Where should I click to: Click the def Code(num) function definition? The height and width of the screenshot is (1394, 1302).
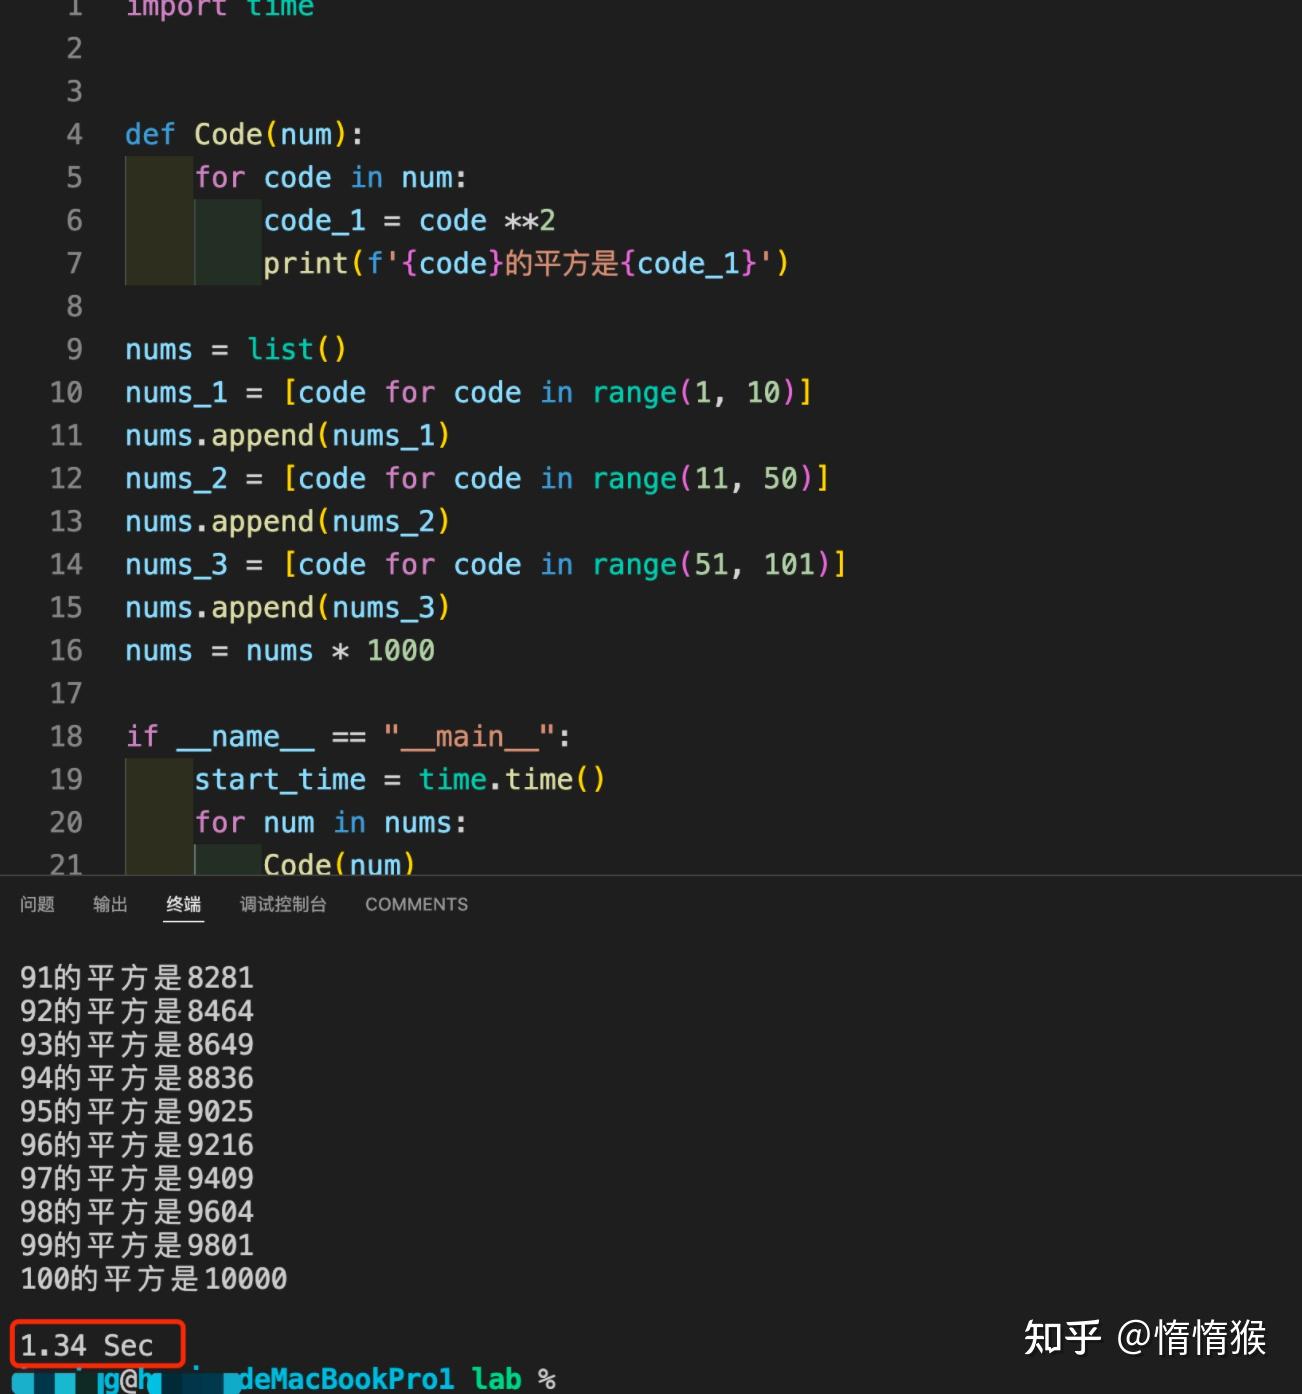click(x=242, y=133)
